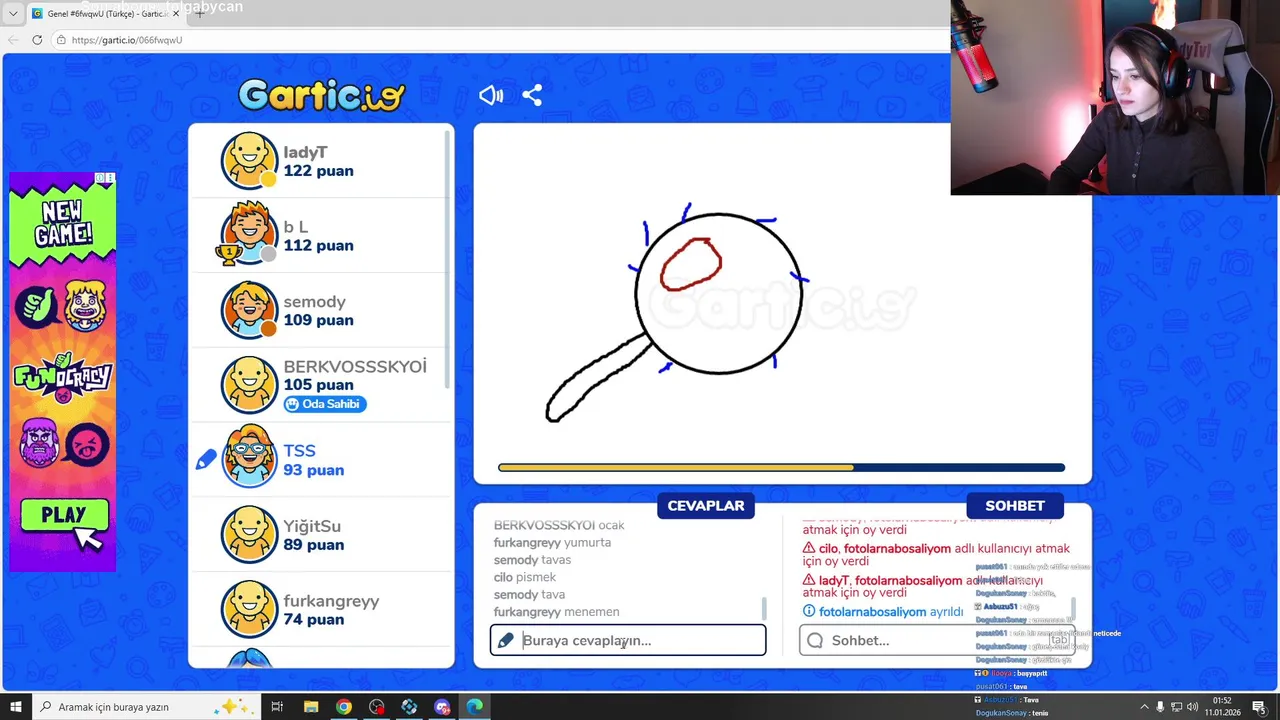The height and width of the screenshot is (720, 1280).
Task: Click the browser address bar URL
Action: click(x=127, y=40)
